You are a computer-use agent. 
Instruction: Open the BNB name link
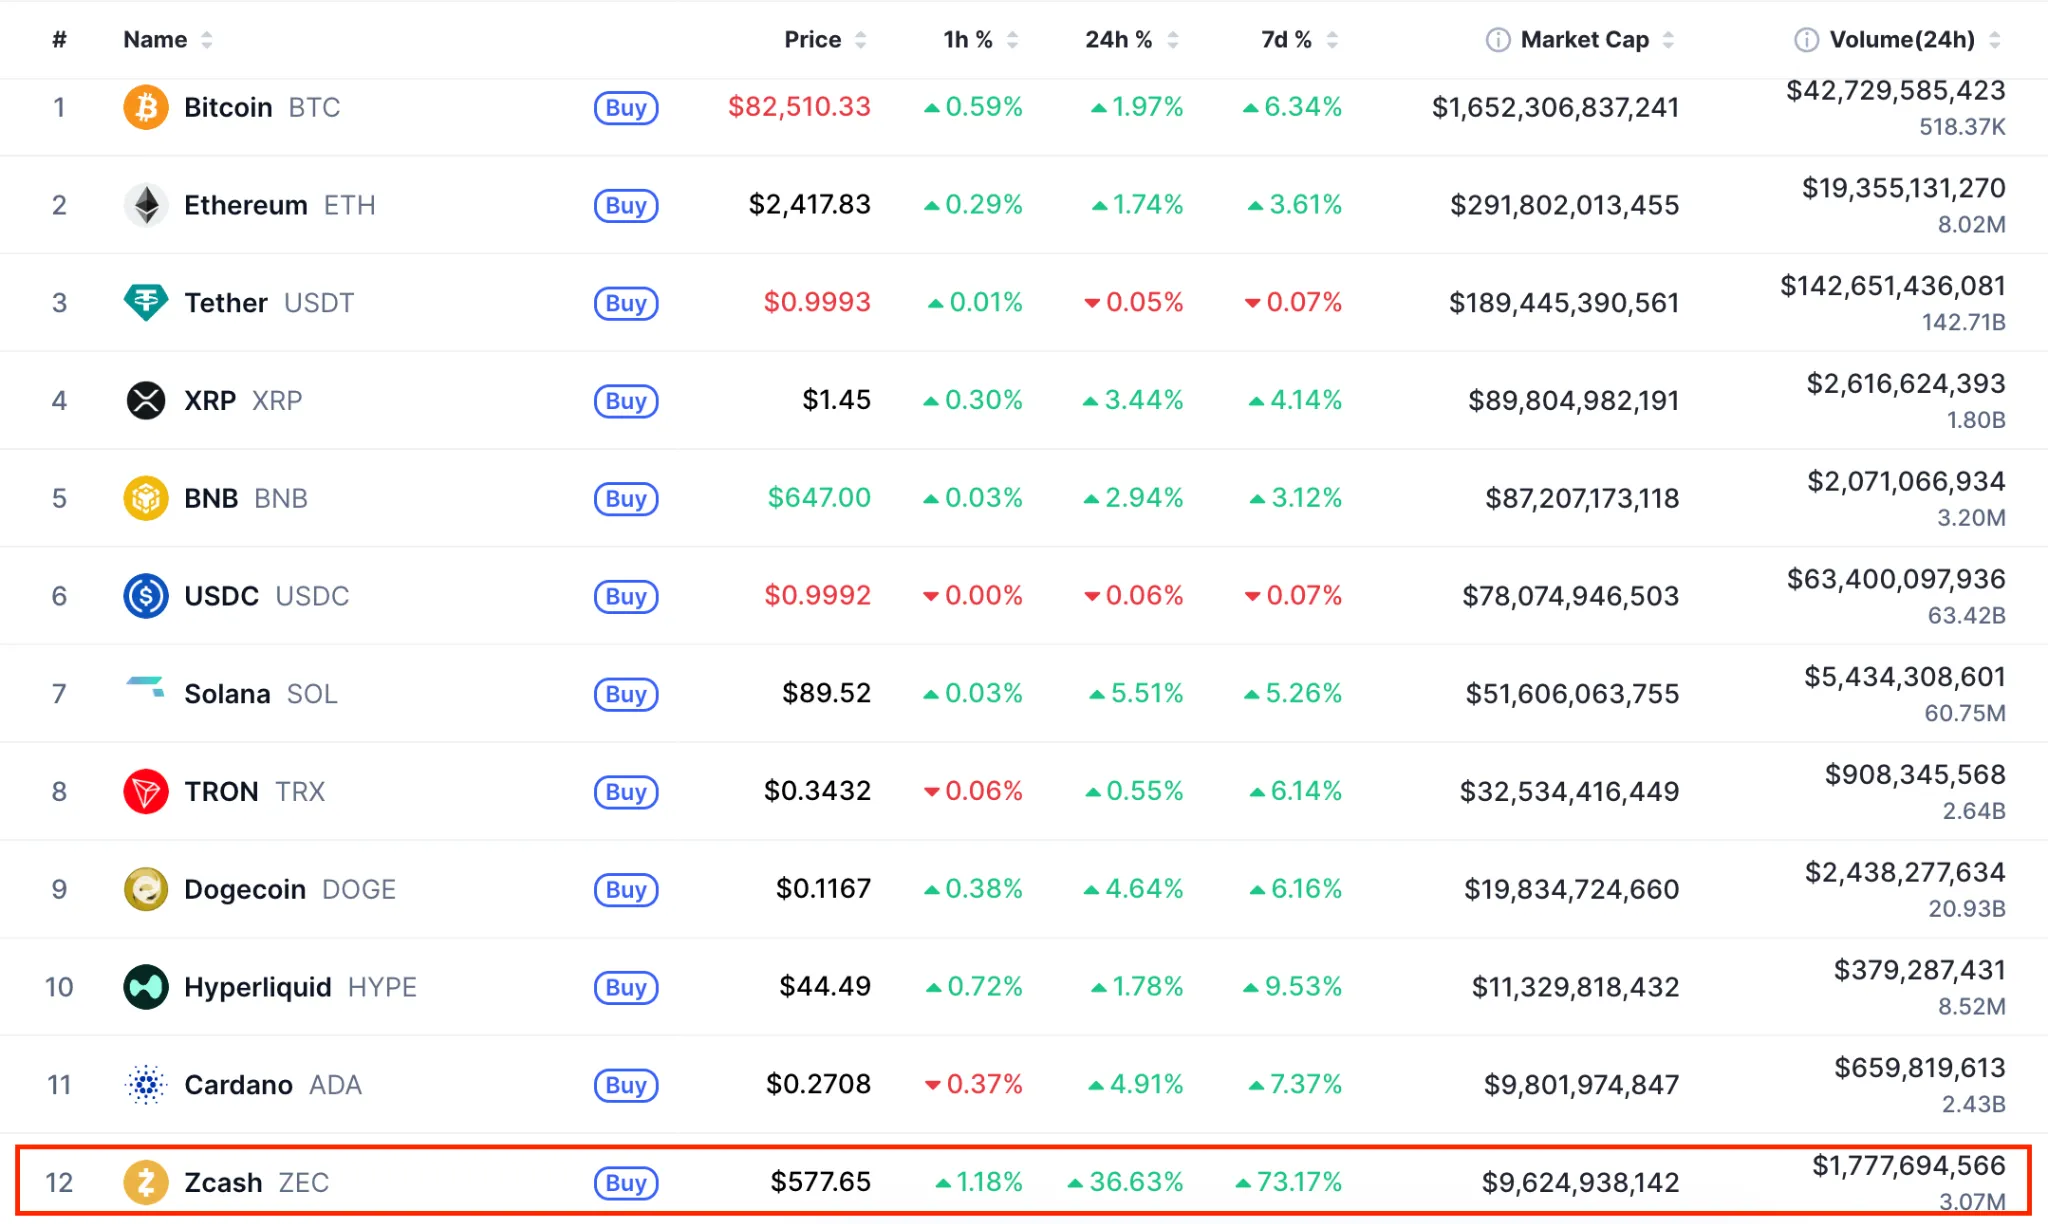(x=211, y=498)
